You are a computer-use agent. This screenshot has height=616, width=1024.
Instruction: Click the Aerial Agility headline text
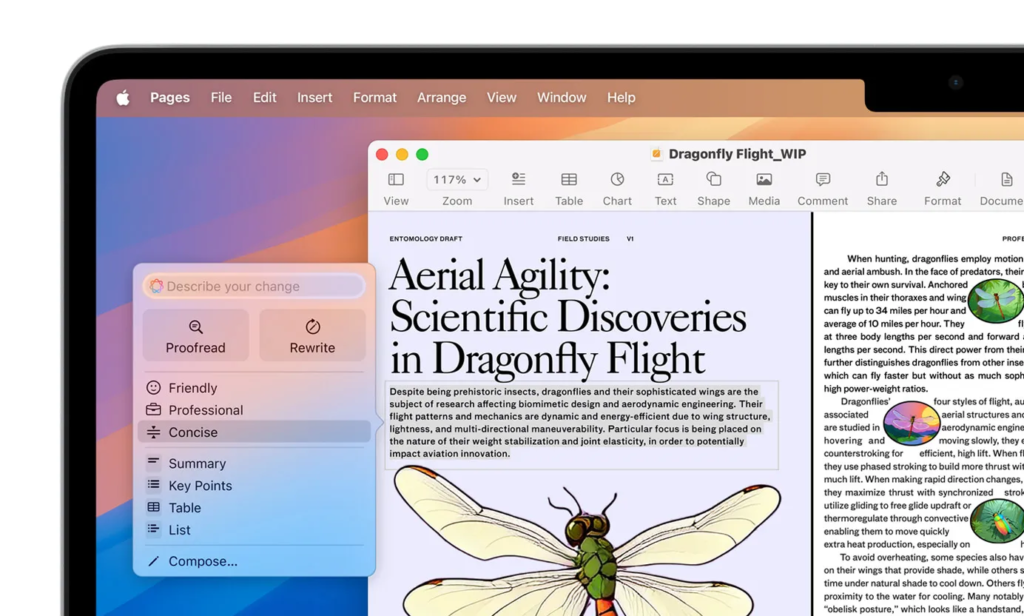(x=568, y=317)
